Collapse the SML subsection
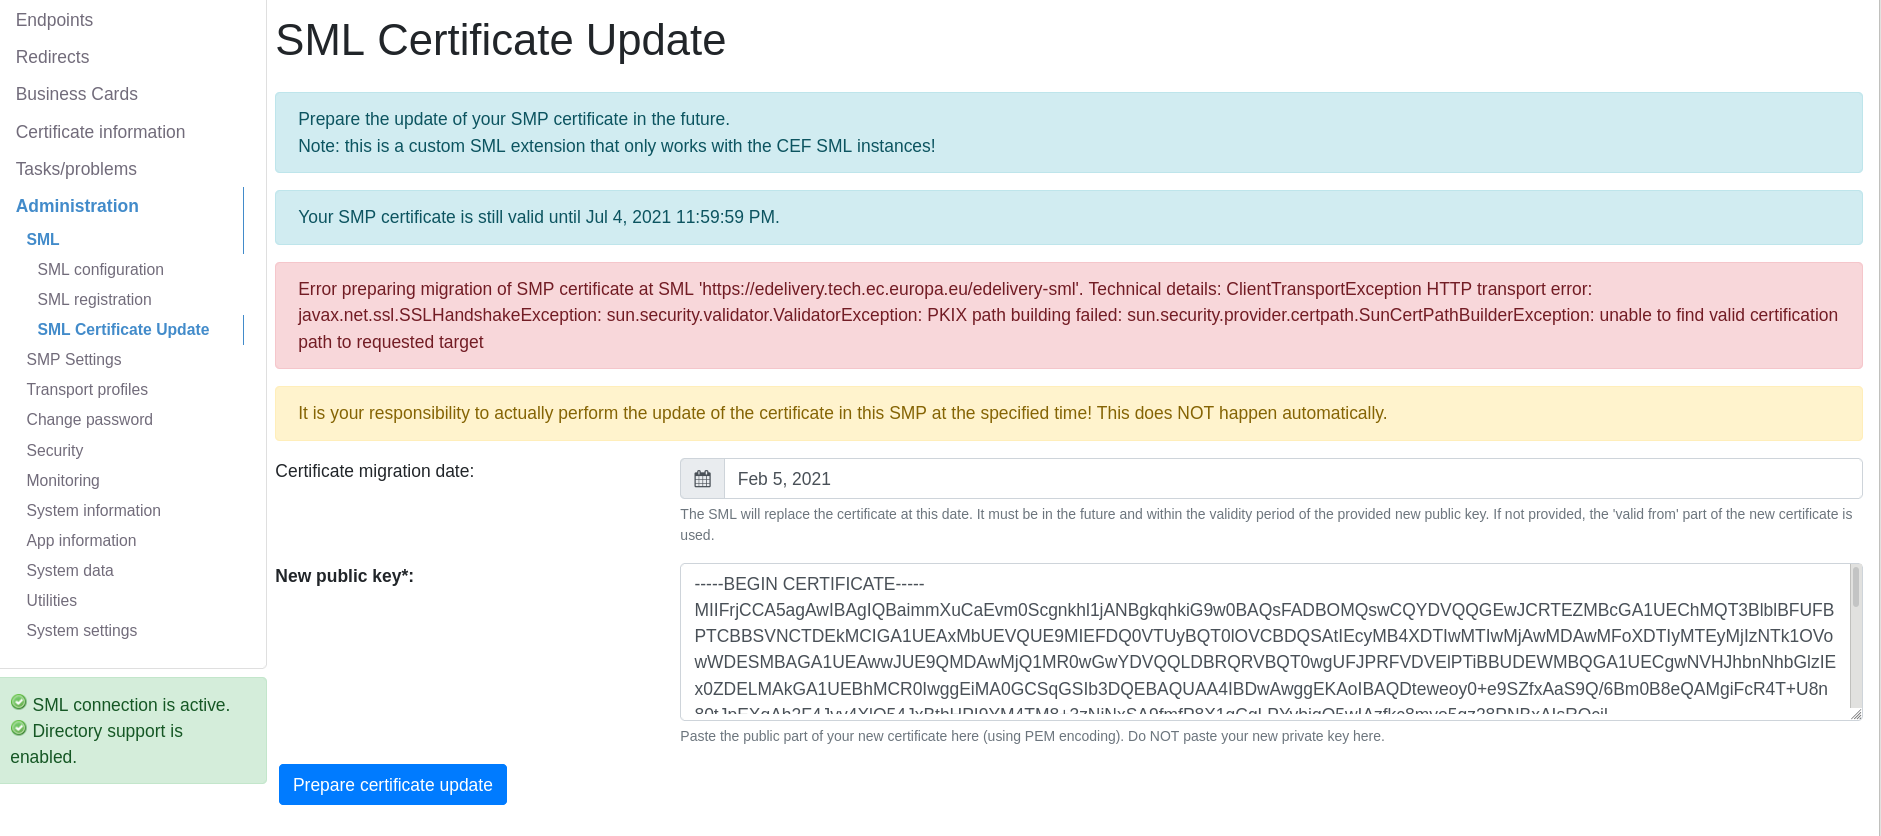This screenshot has height=836, width=1881. [42, 239]
